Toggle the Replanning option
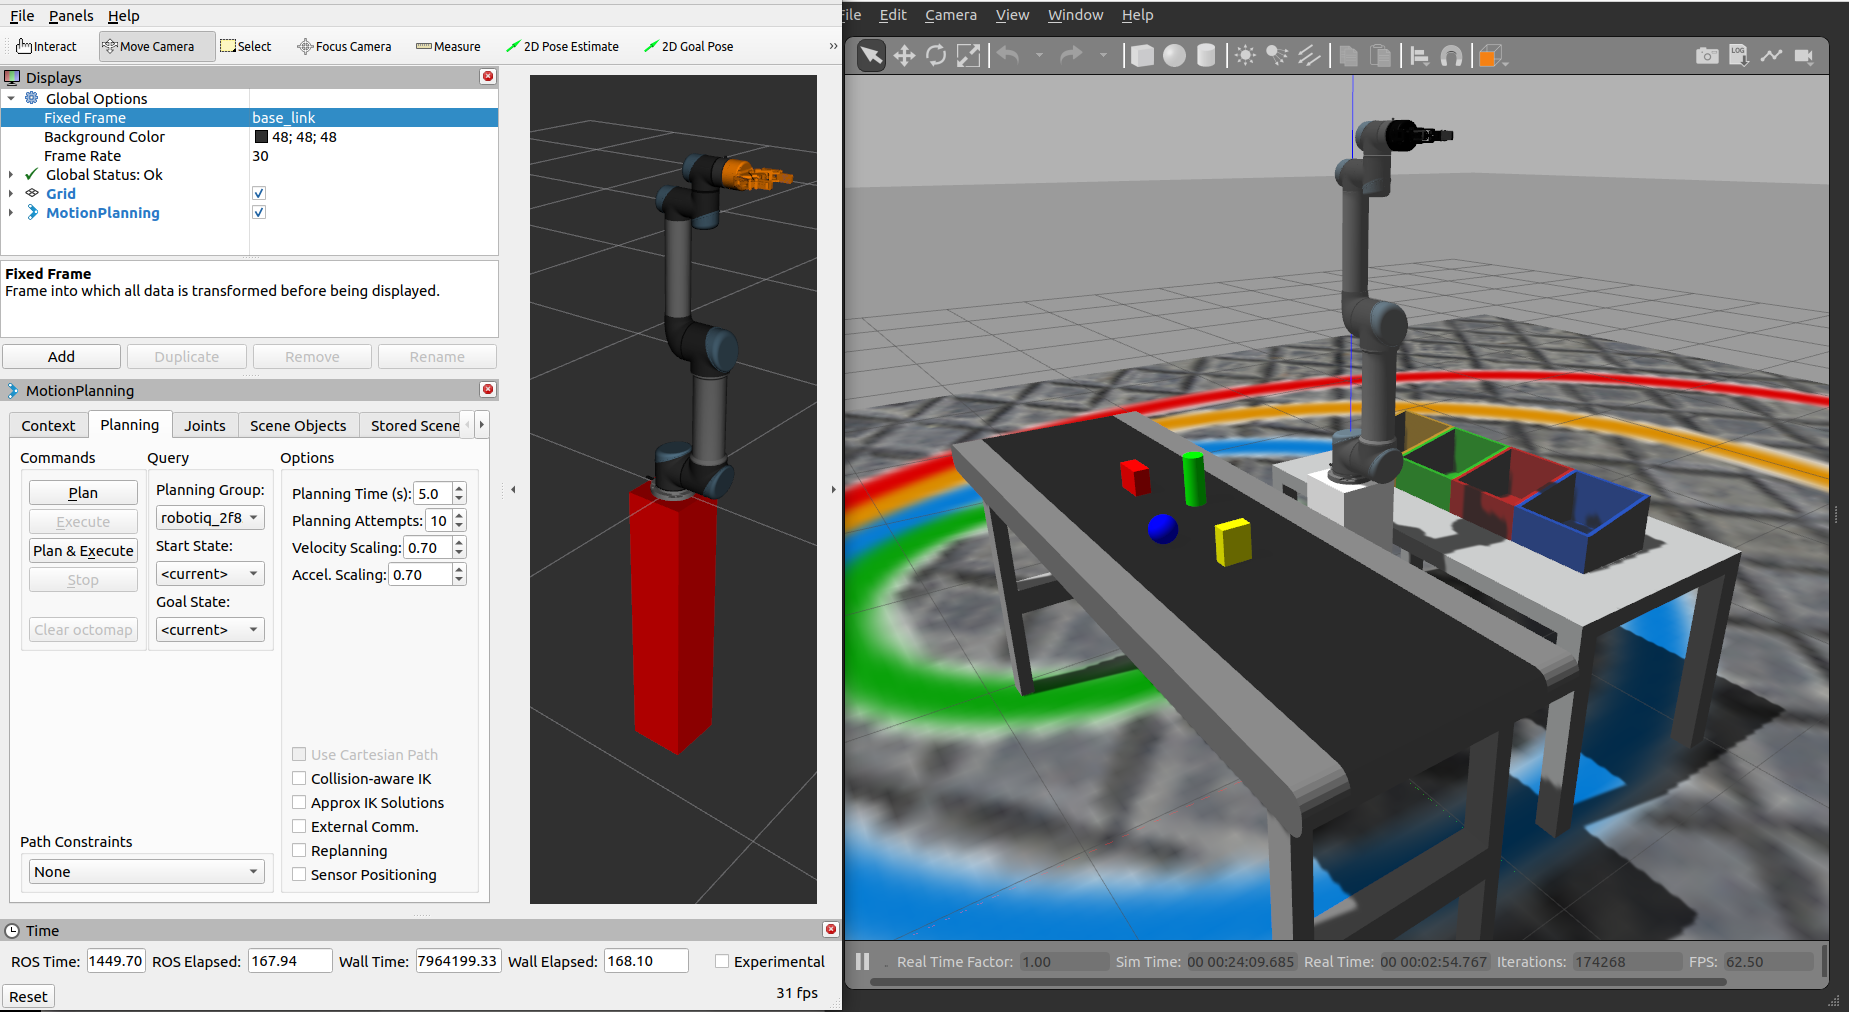 (299, 851)
